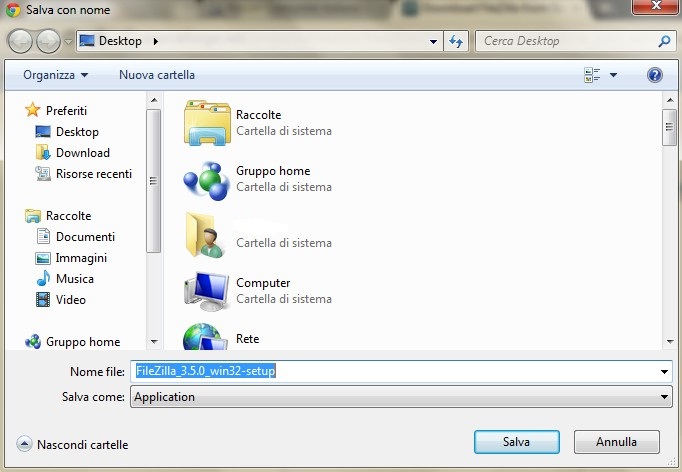Open the view options dropdown arrow
Image resolution: width=682 pixels, height=472 pixels.
pyautogui.click(x=614, y=75)
